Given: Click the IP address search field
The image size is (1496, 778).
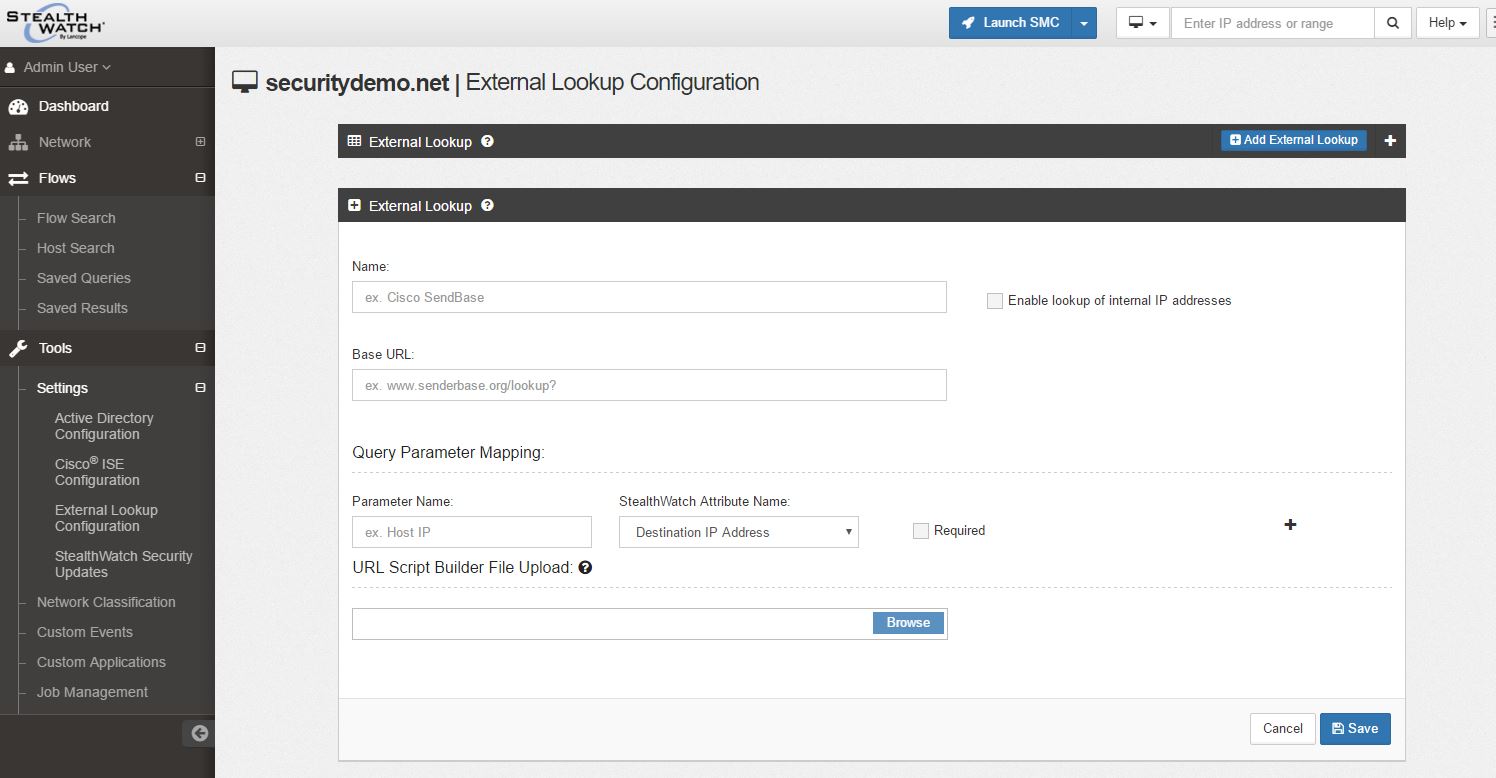Looking at the screenshot, I should (x=1273, y=23).
